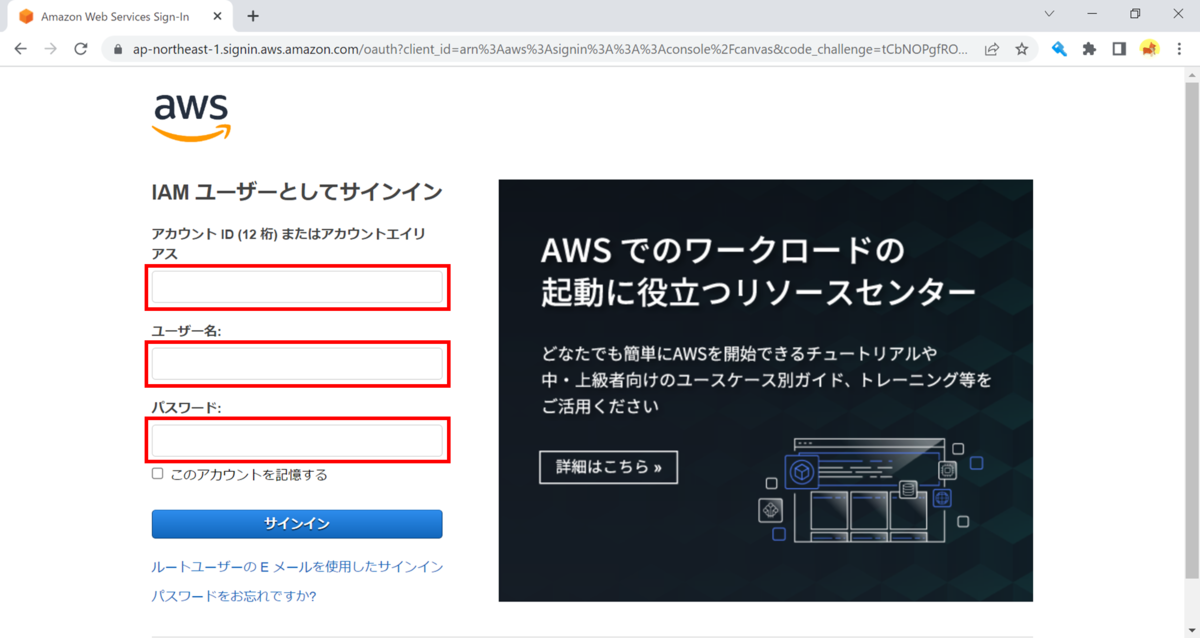Click the account ID or alias field

coord(297,288)
